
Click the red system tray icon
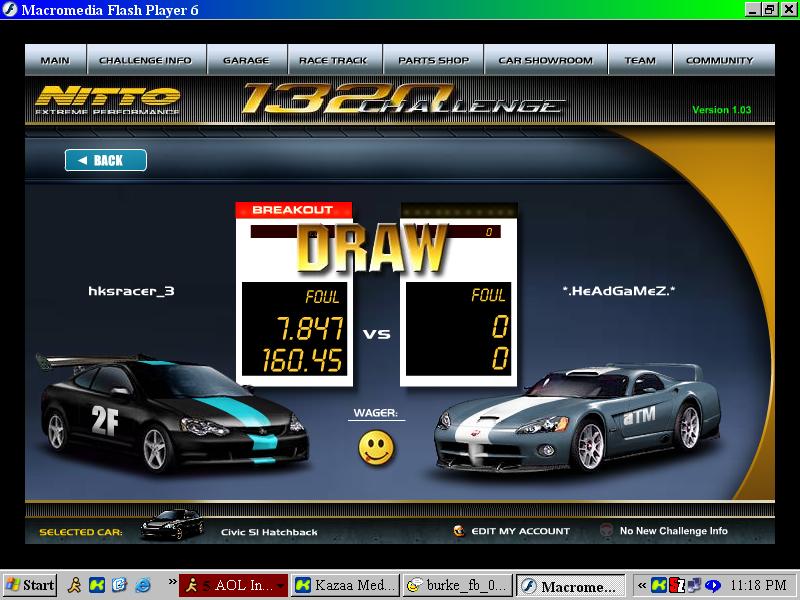677,585
